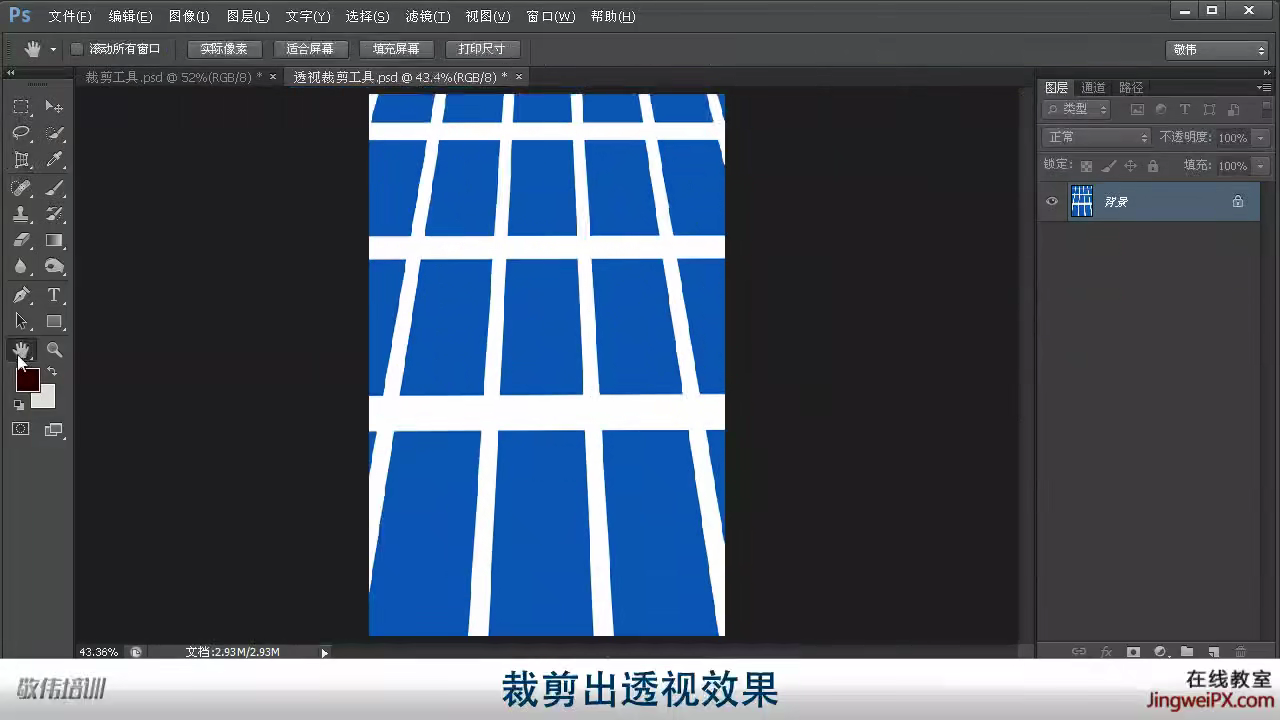Select the Pen tool

(21, 295)
